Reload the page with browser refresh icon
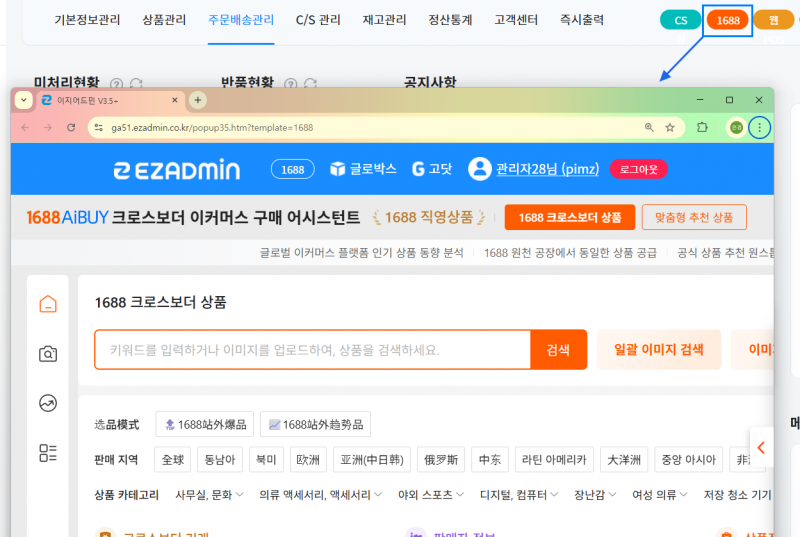 [x=71, y=128]
